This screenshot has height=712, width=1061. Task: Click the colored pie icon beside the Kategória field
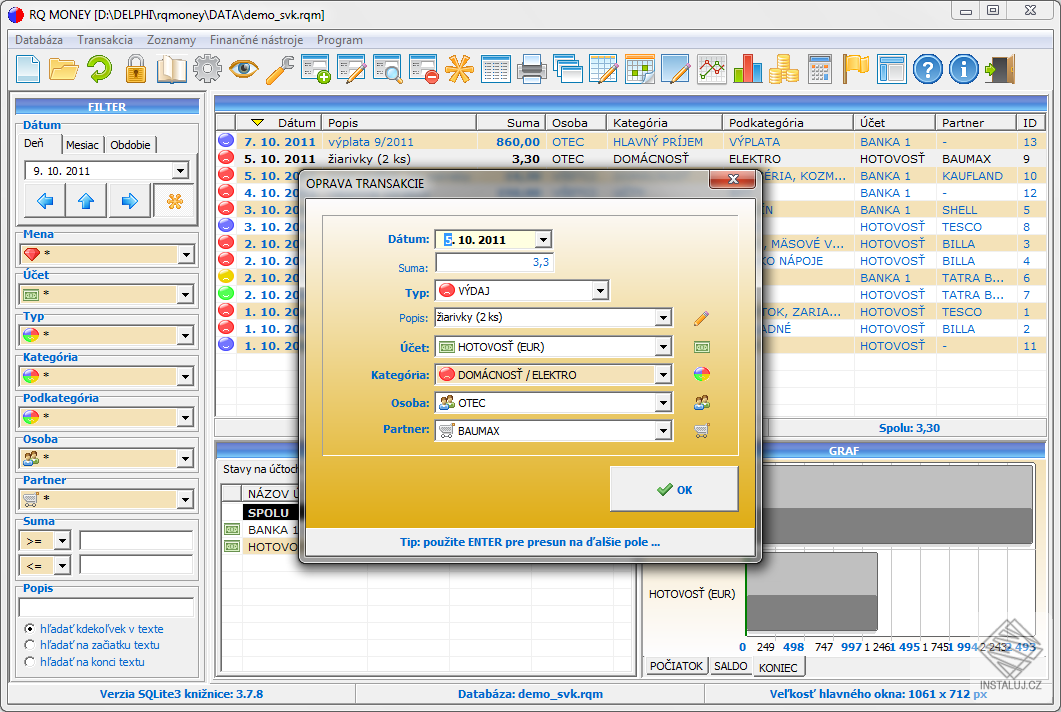point(702,374)
